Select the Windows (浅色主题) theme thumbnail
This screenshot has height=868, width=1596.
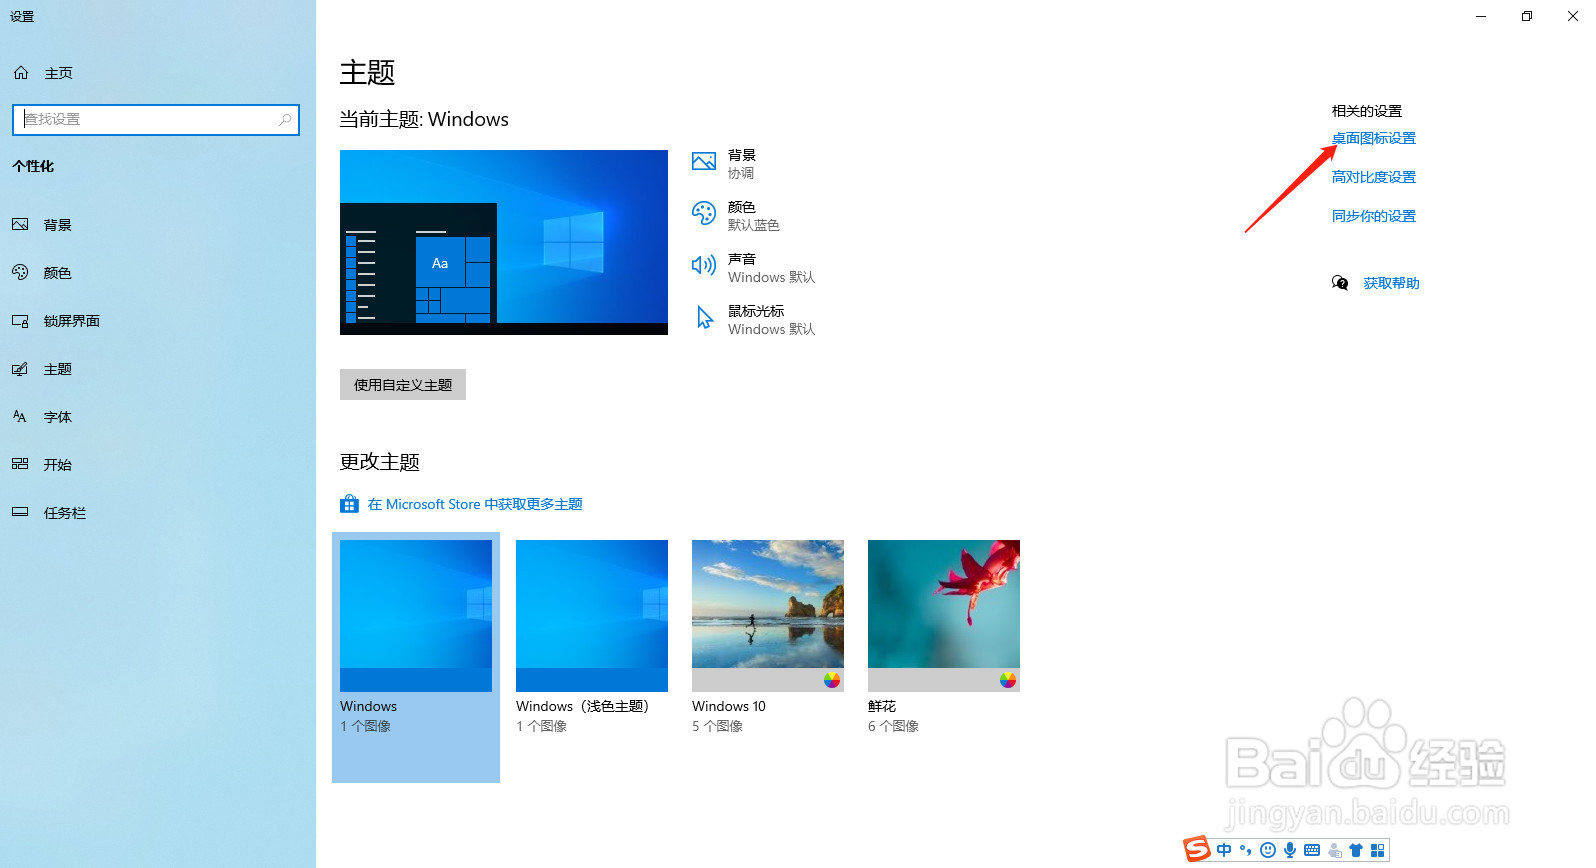click(x=592, y=616)
